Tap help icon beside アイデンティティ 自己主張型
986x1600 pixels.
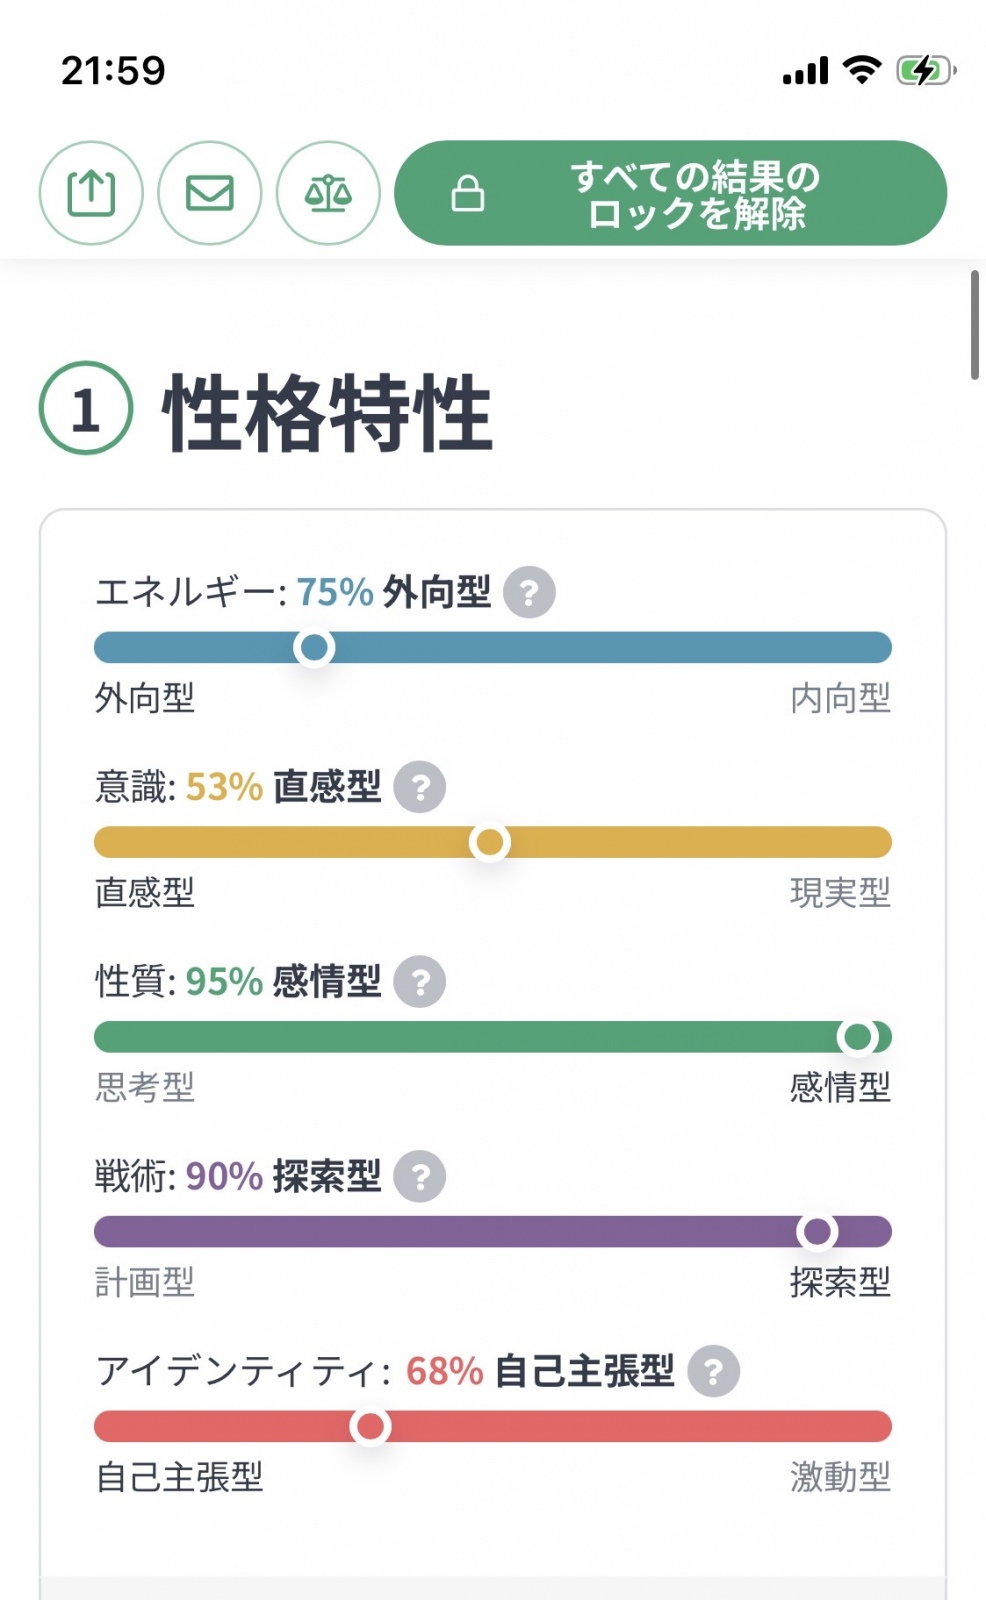(x=713, y=1371)
